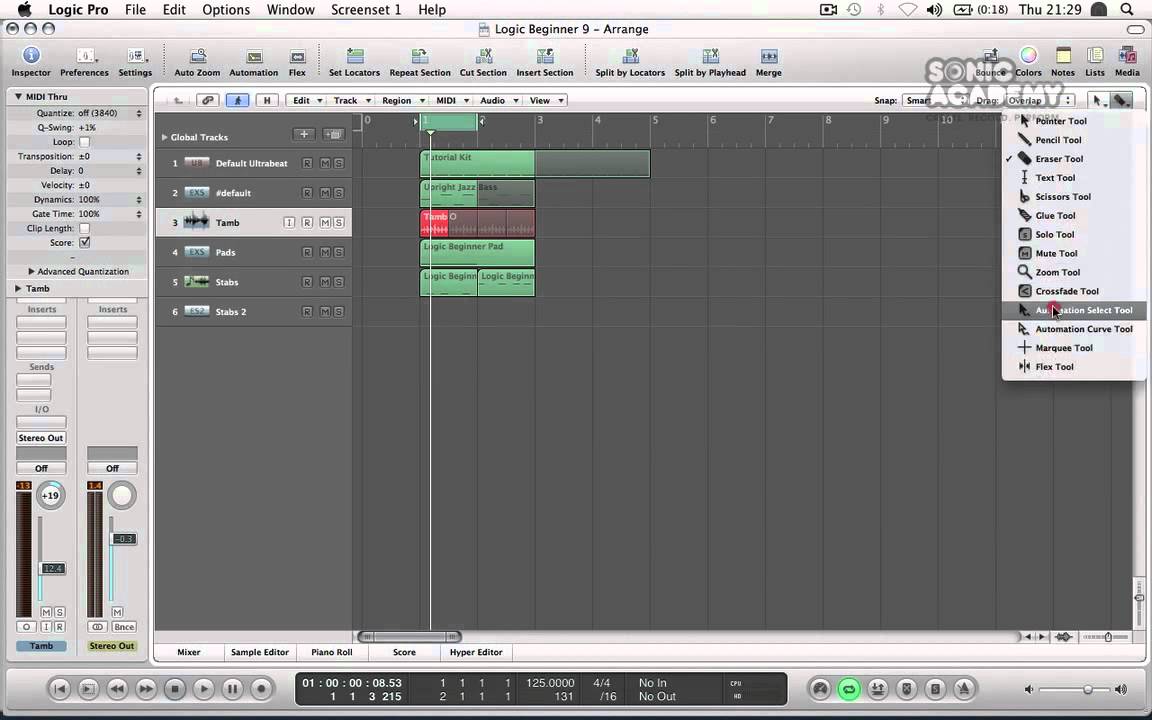The height and width of the screenshot is (720, 1152).
Task: Open the Hyper Editor tab
Action: 476,652
